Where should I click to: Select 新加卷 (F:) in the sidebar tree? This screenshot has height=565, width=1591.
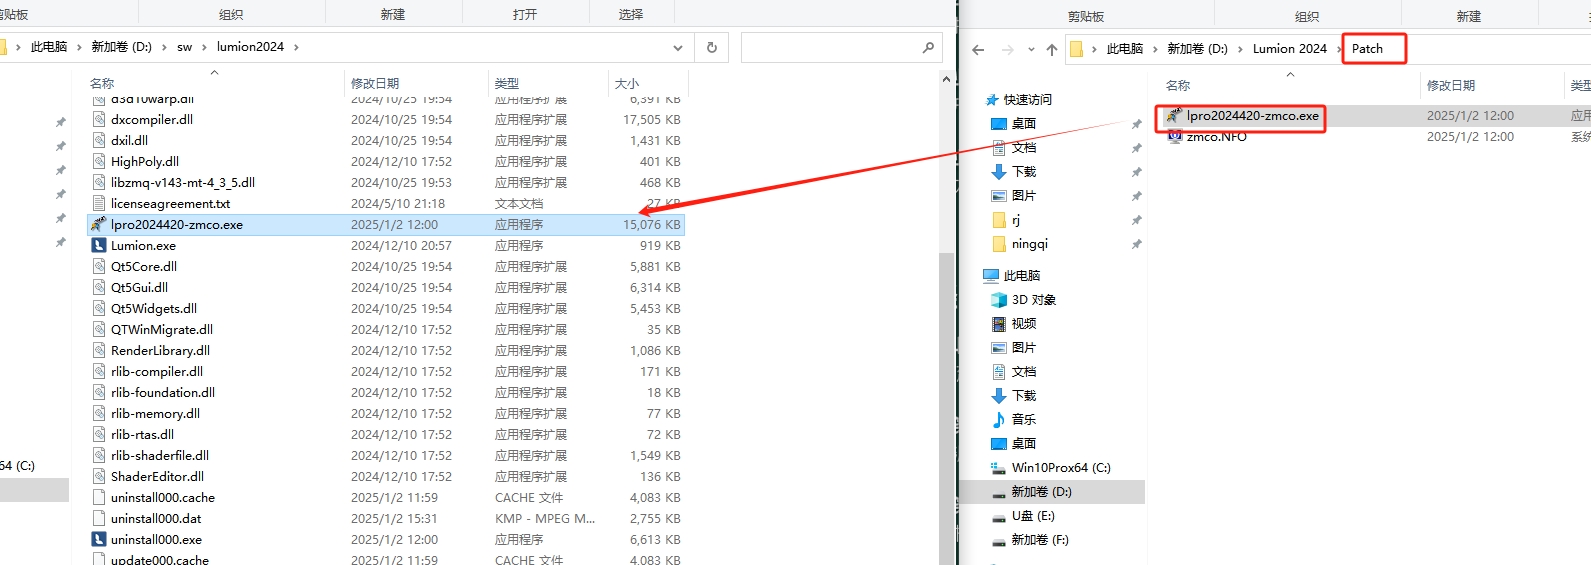1040,540
